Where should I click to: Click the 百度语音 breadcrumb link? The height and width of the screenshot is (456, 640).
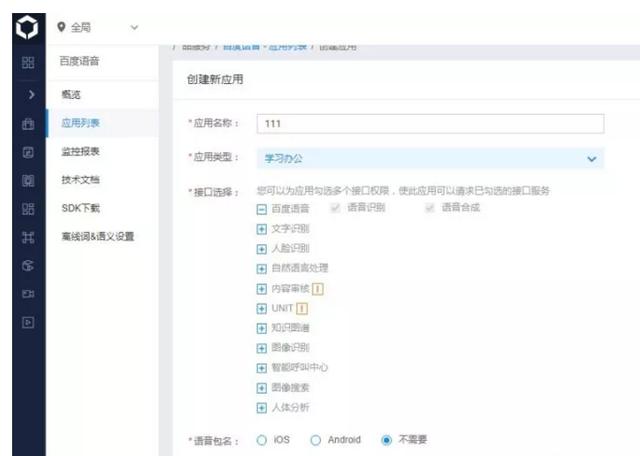(241, 47)
